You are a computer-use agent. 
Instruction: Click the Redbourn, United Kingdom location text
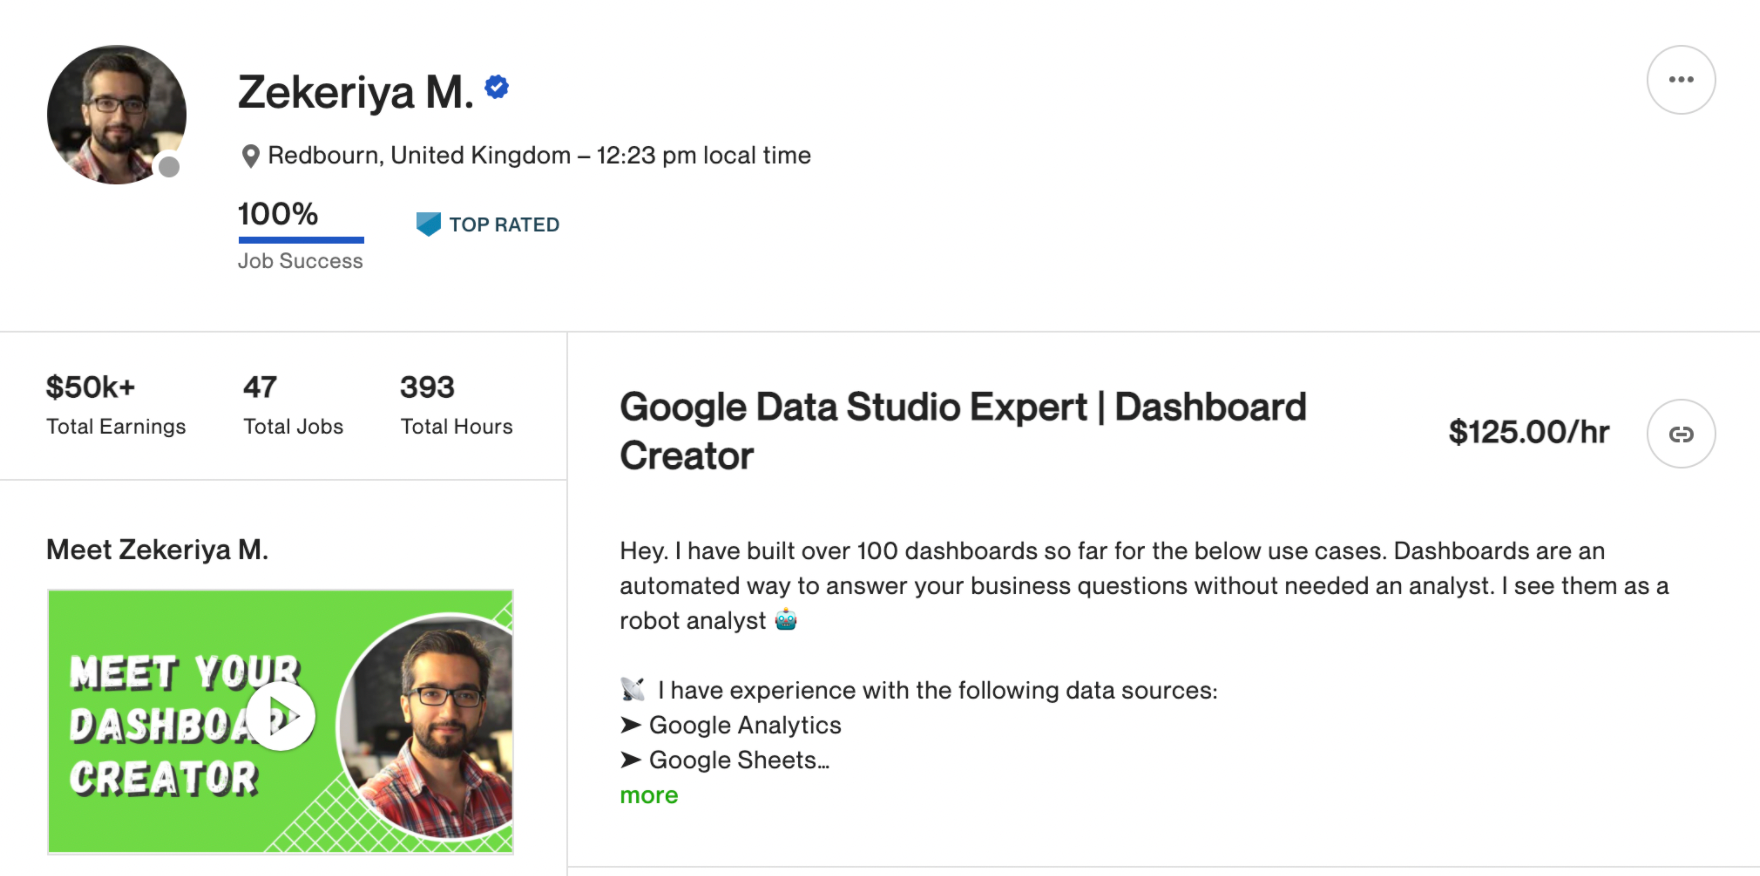(x=419, y=156)
